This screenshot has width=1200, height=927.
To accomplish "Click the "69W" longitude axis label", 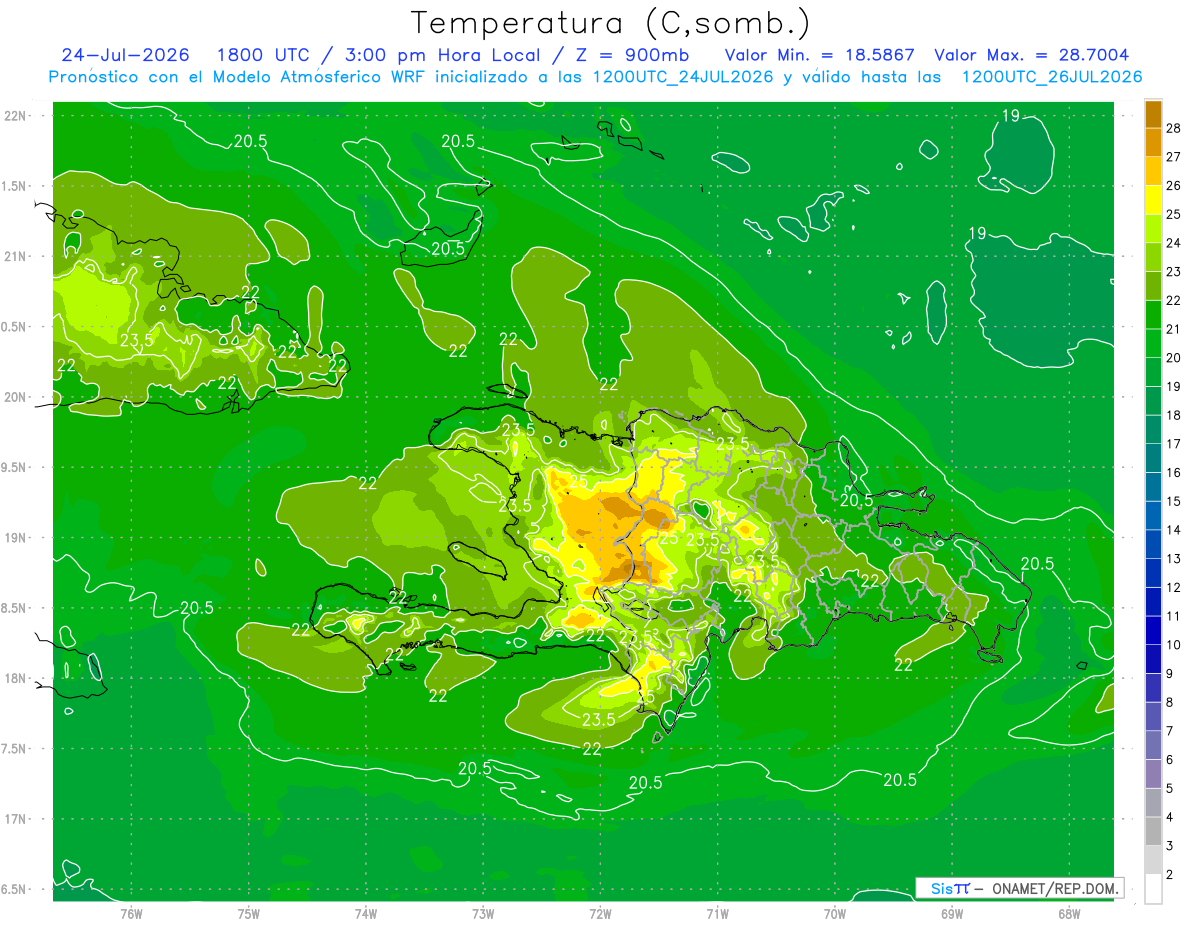I will point(952,914).
